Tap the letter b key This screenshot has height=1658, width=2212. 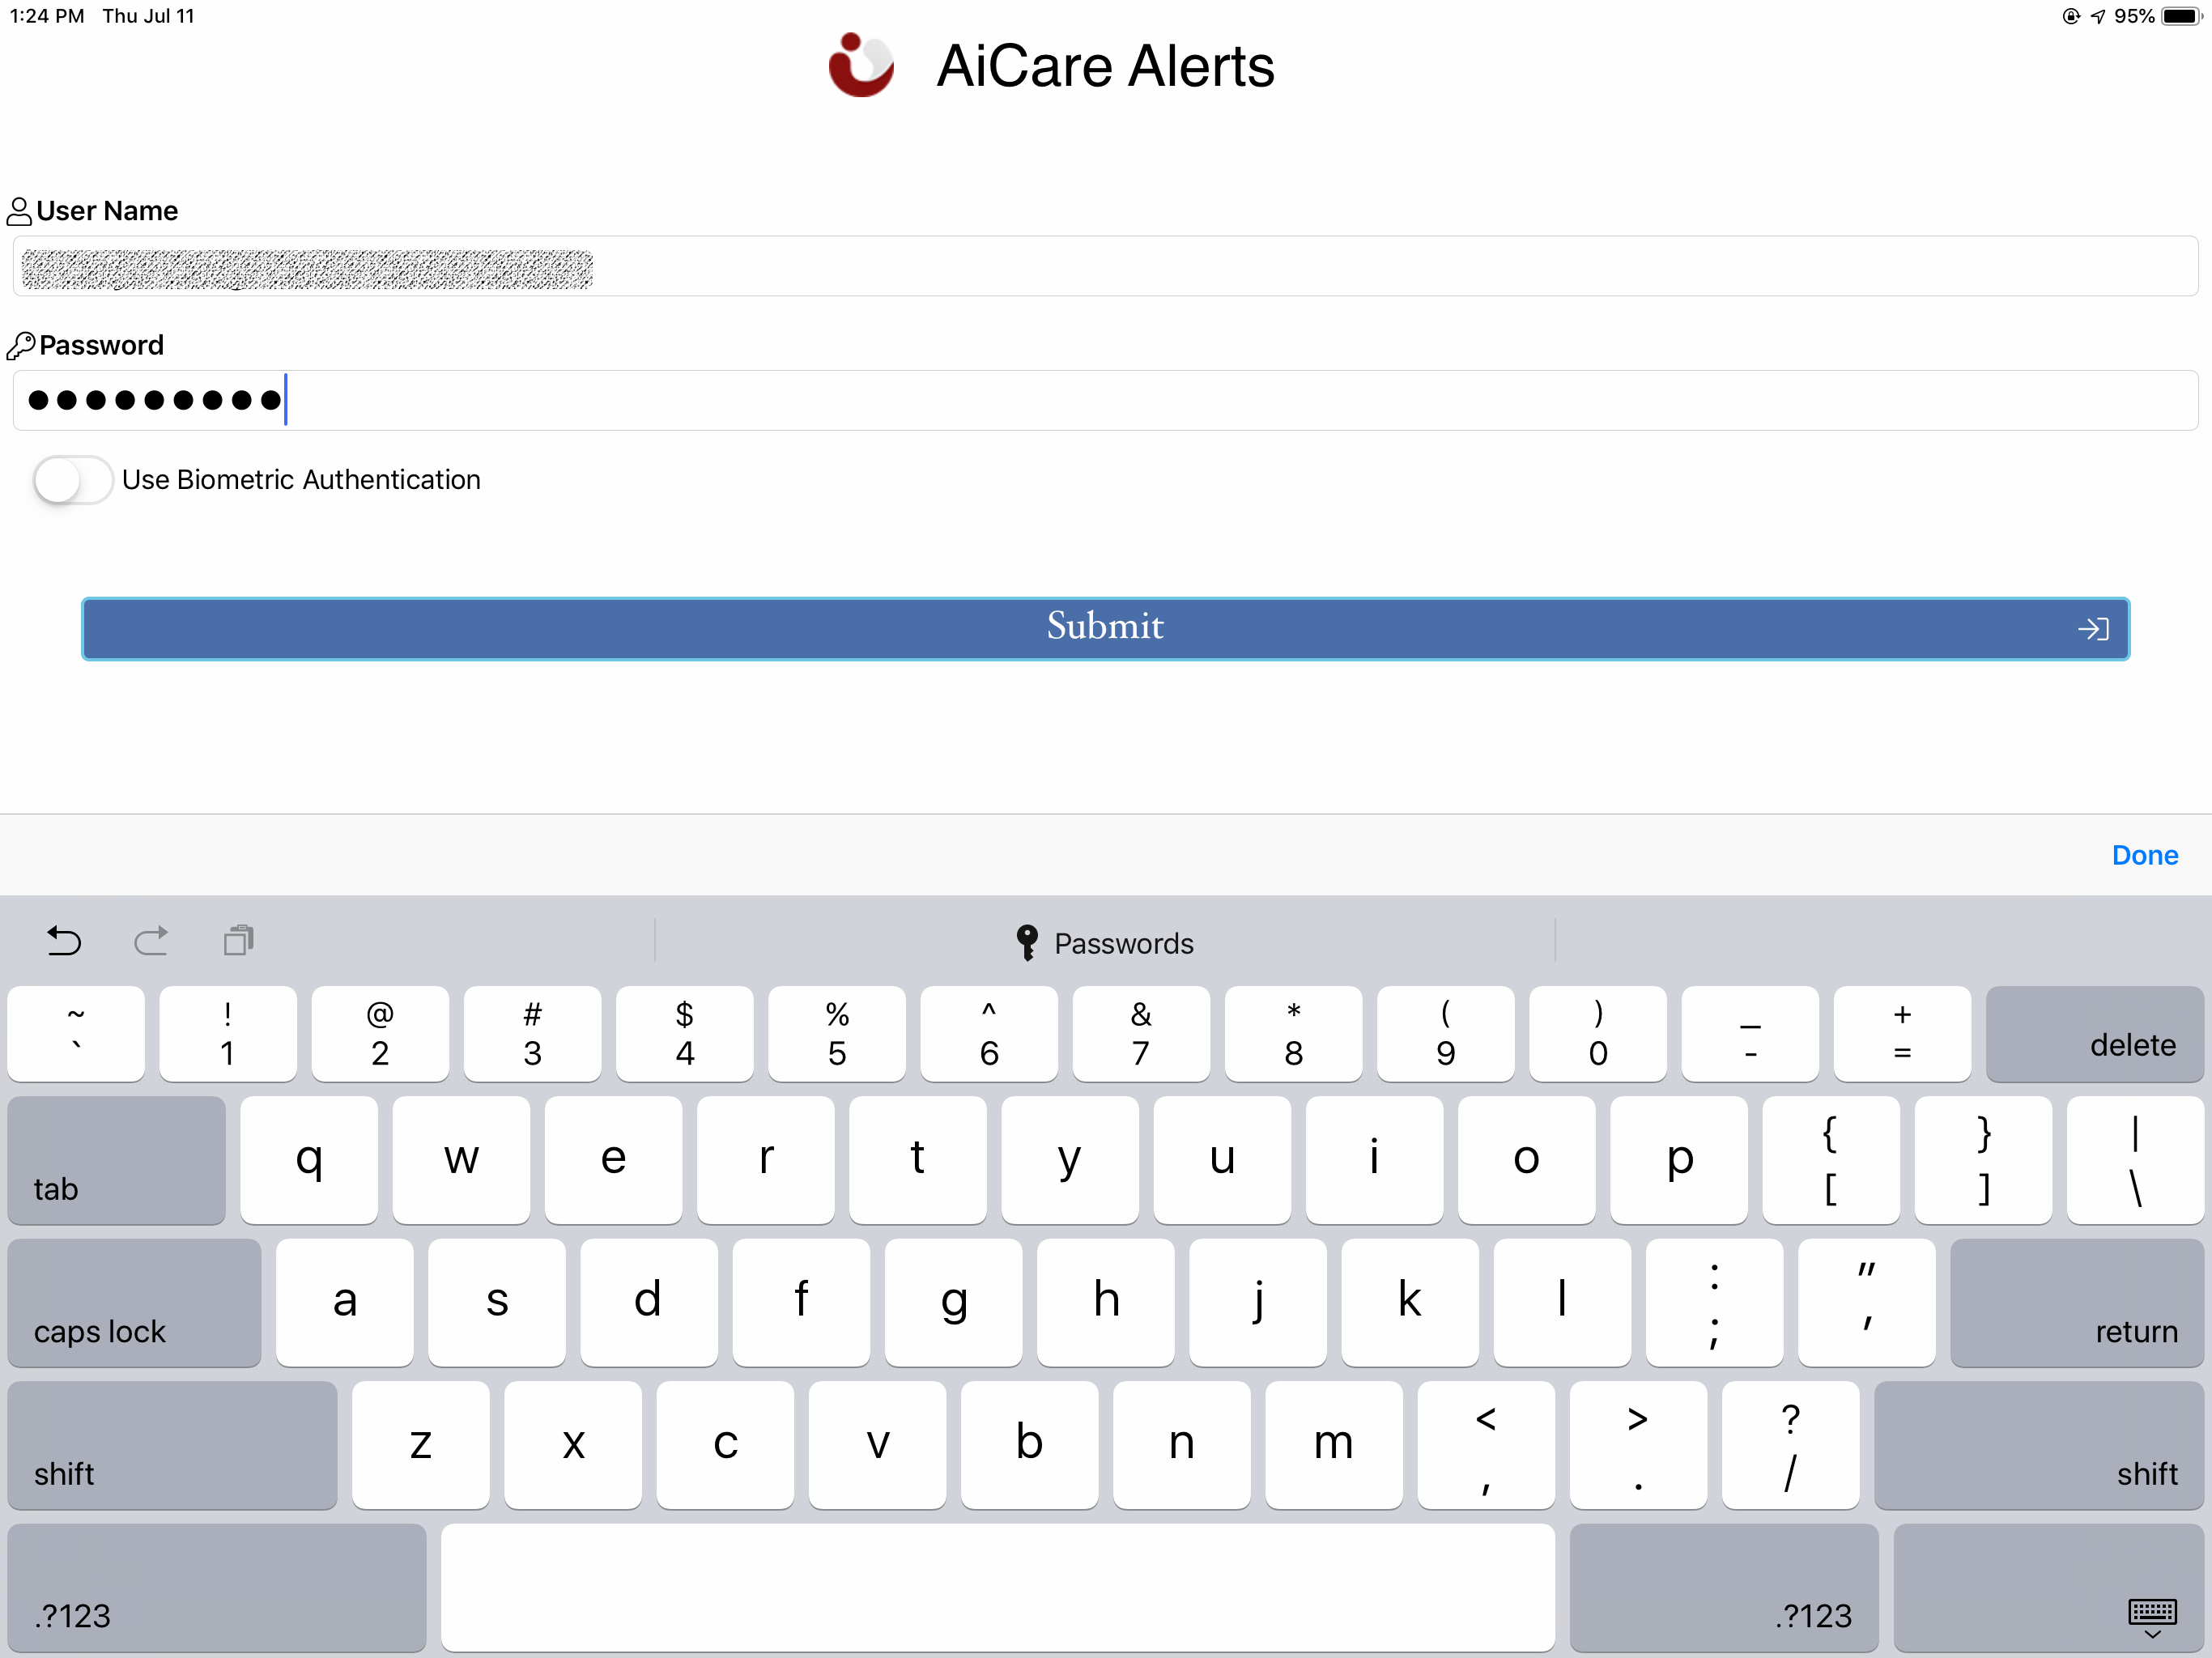tap(1029, 1445)
